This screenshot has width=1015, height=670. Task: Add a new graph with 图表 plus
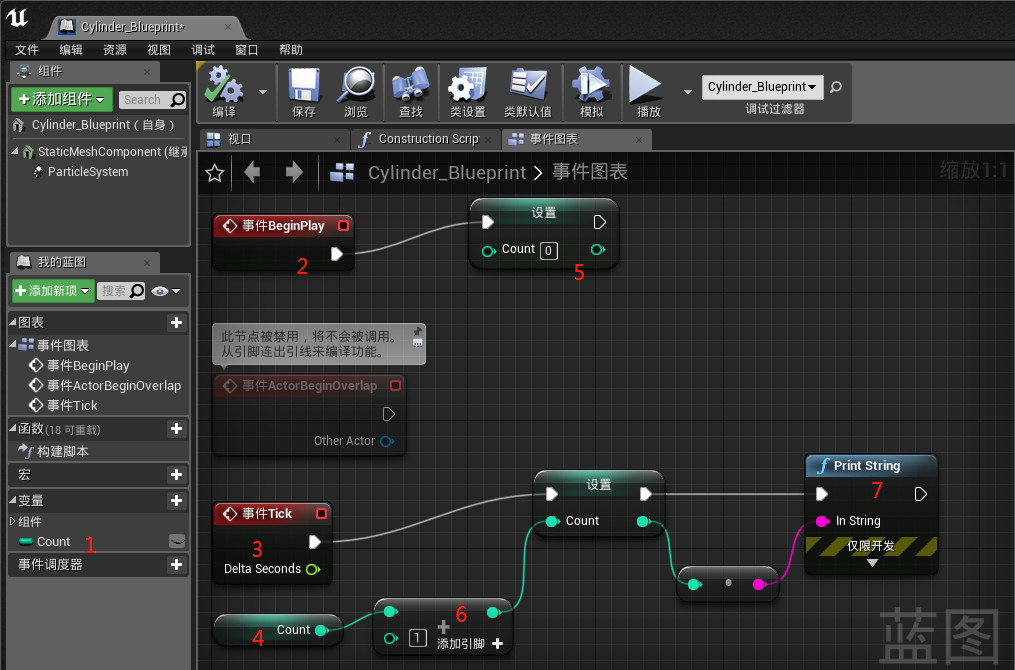coord(176,322)
